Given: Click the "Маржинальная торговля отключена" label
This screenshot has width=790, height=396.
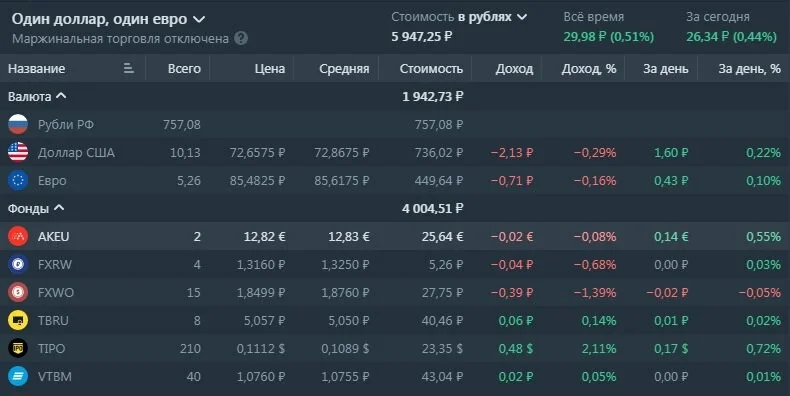Looking at the screenshot, I should pyautogui.click(x=120, y=38).
